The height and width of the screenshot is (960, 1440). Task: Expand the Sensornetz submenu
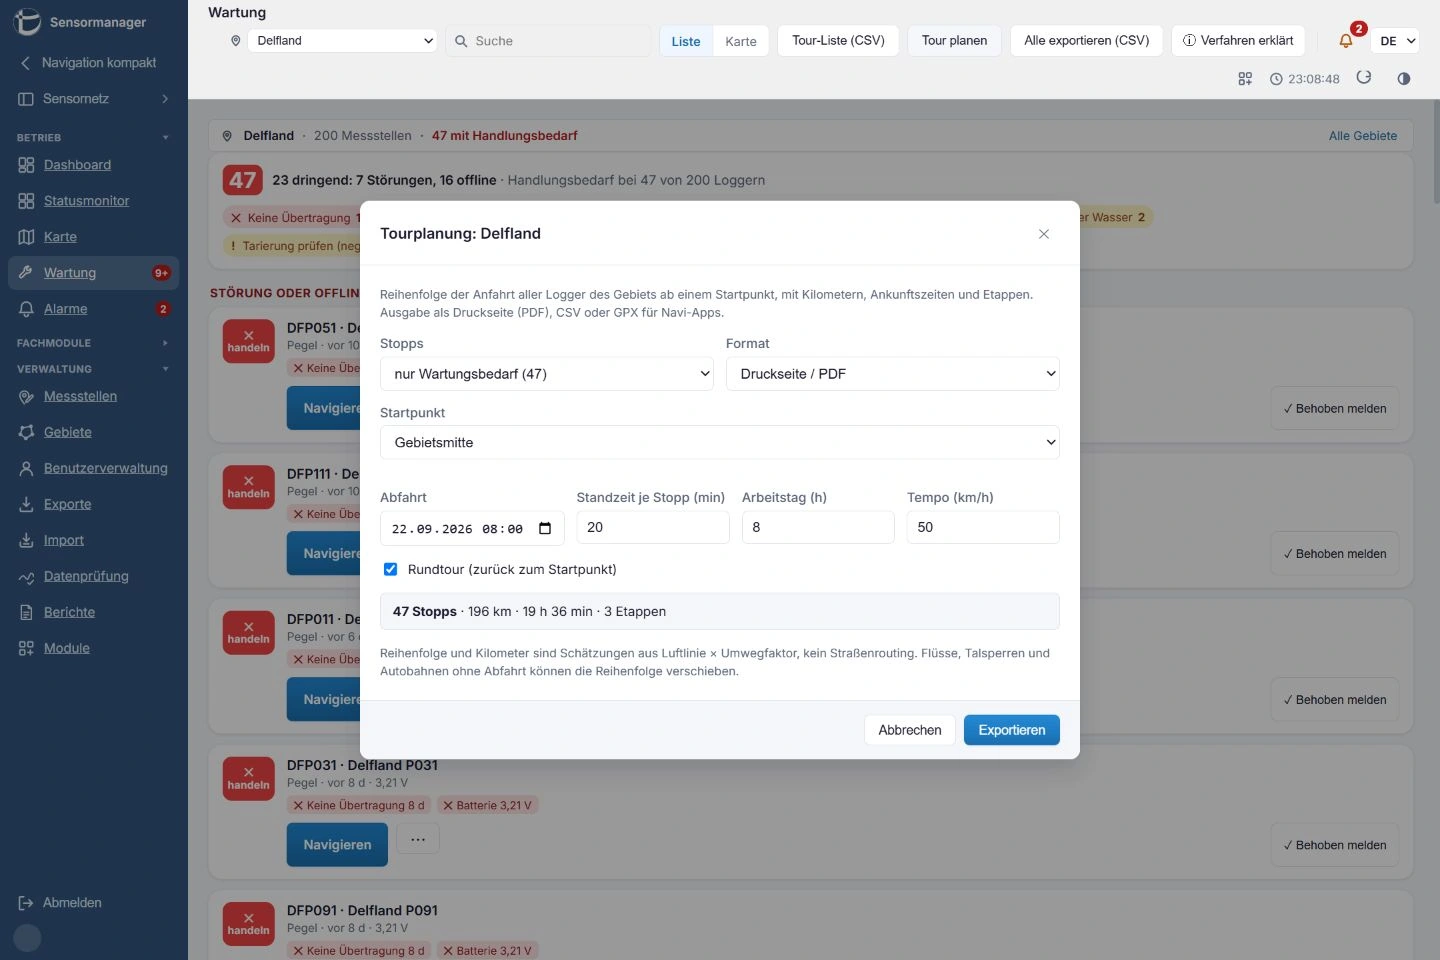click(165, 99)
